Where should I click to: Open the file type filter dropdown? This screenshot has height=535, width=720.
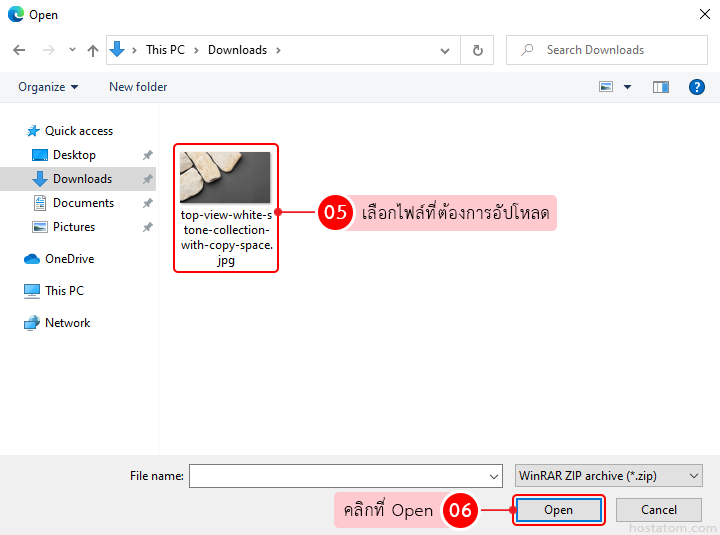point(608,476)
